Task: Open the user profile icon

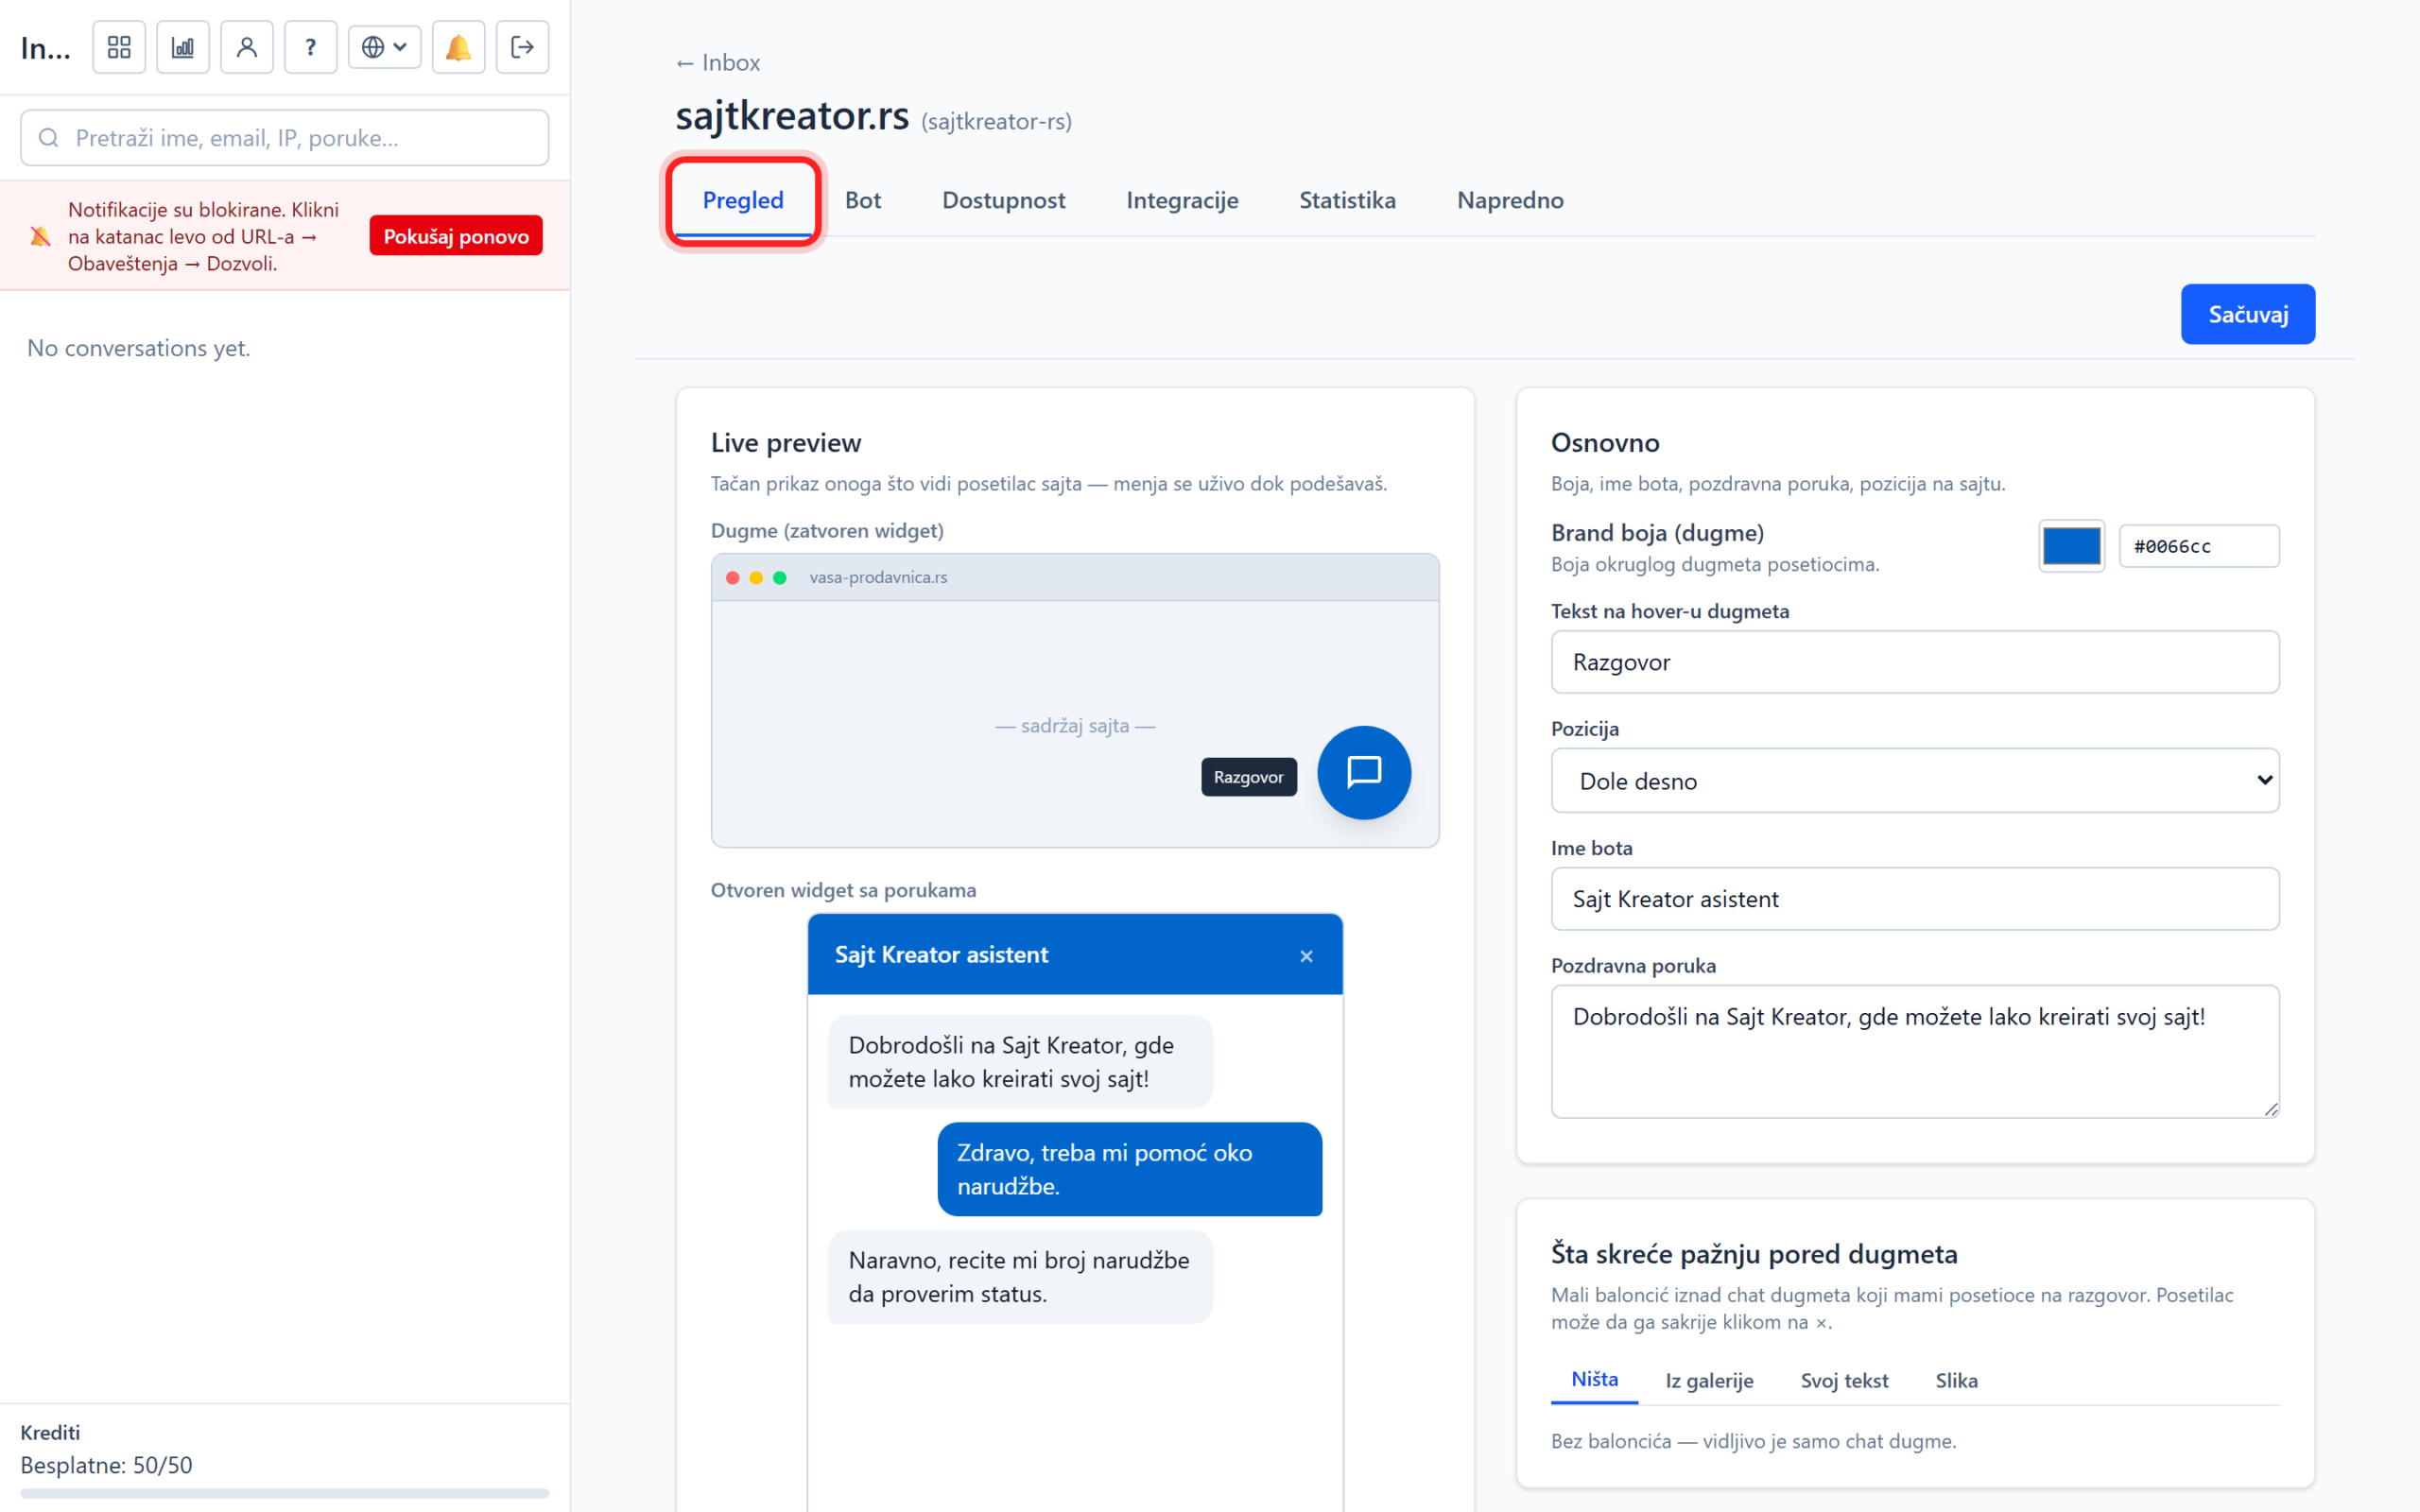Action: 247,47
